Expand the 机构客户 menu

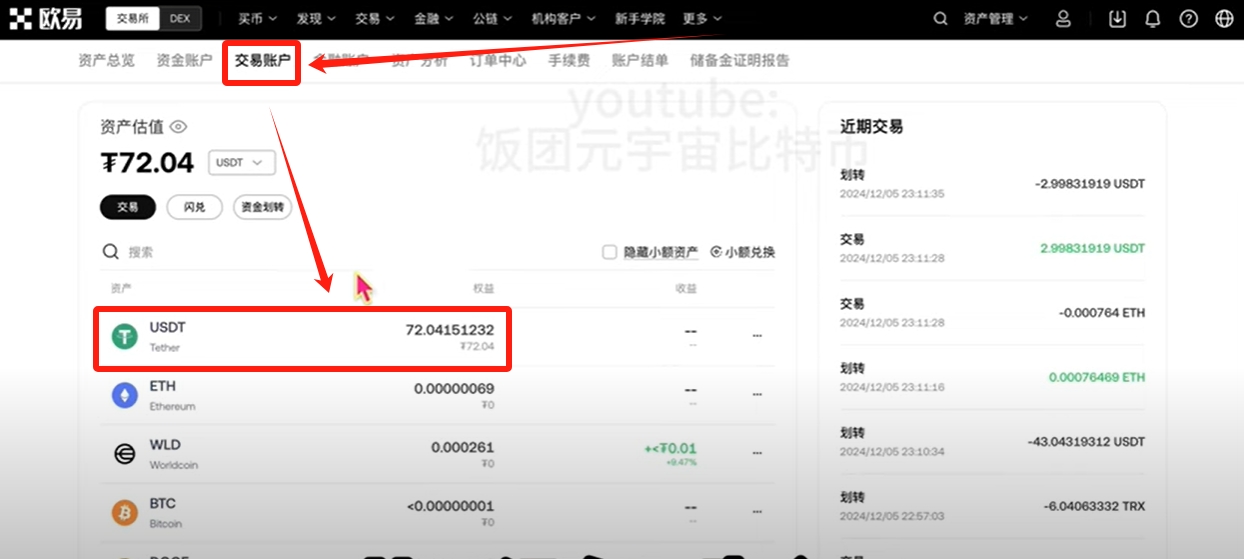pyautogui.click(x=564, y=19)
